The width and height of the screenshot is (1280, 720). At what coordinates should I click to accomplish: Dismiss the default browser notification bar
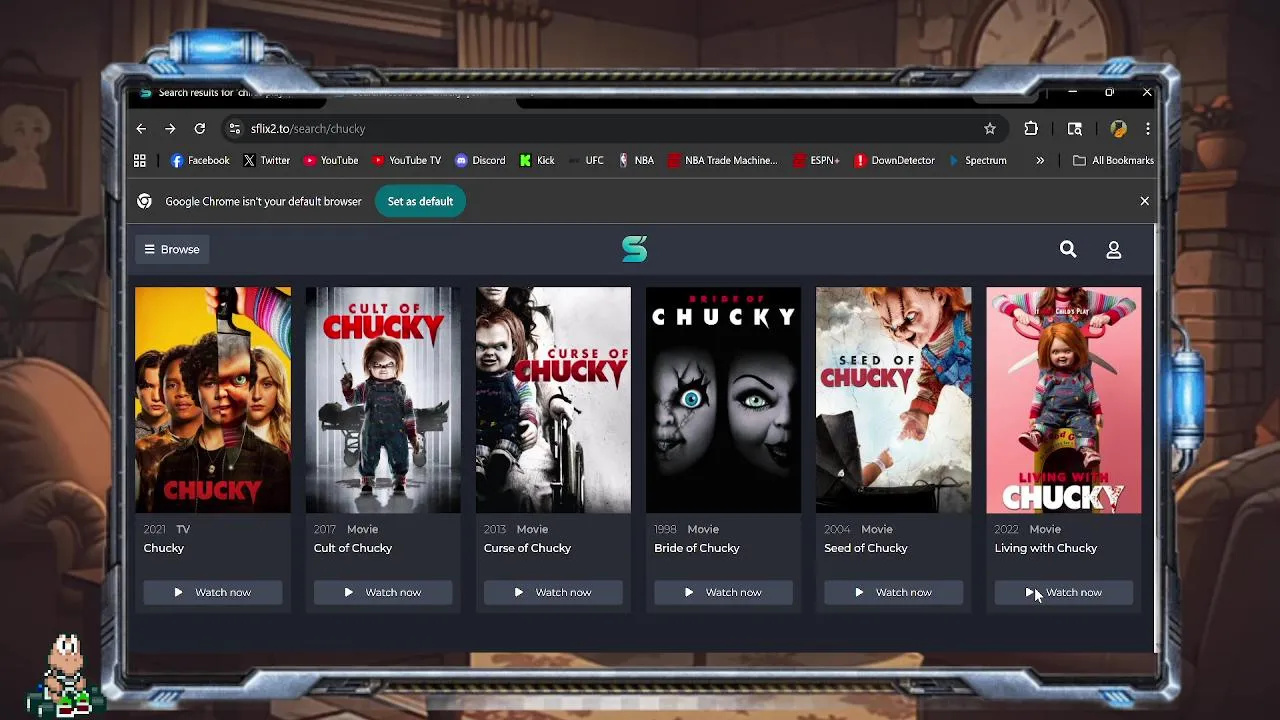click(1145, 201)
